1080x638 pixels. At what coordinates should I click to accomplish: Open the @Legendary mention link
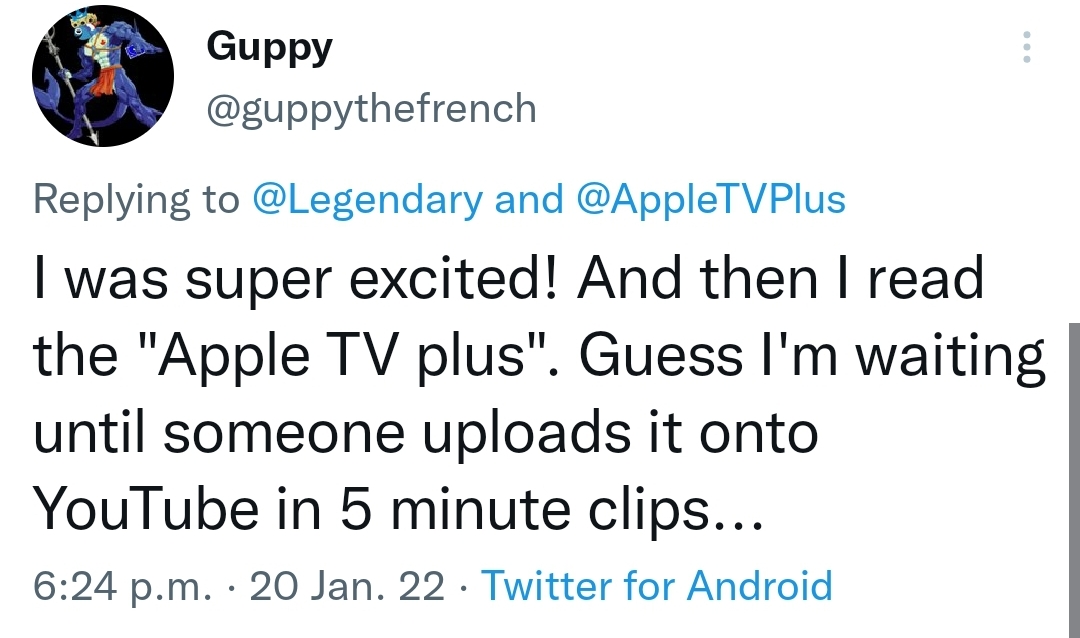[x=367, y=199]
